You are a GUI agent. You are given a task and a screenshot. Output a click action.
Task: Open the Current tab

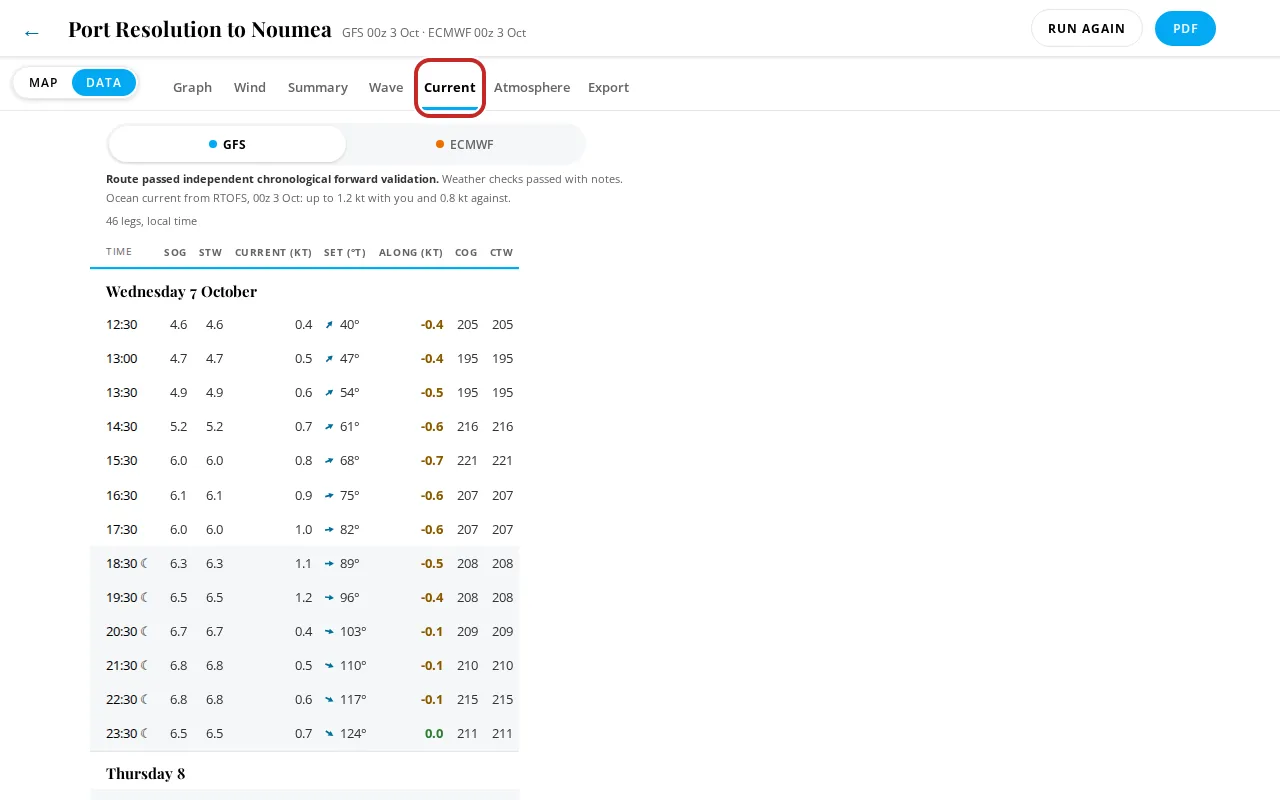click(x=450, y=87)
